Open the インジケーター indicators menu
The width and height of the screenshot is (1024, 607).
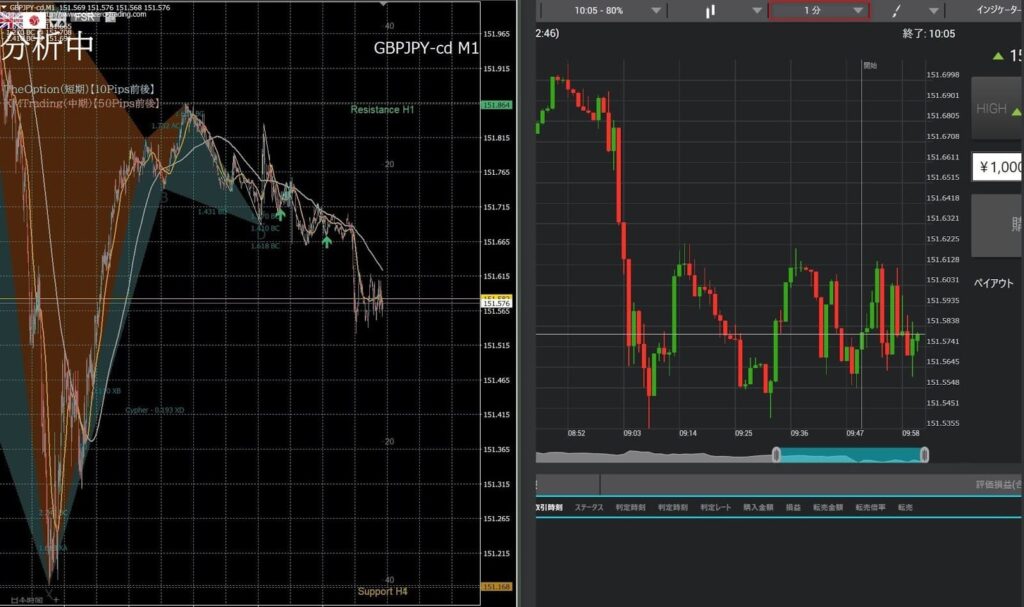999,10
